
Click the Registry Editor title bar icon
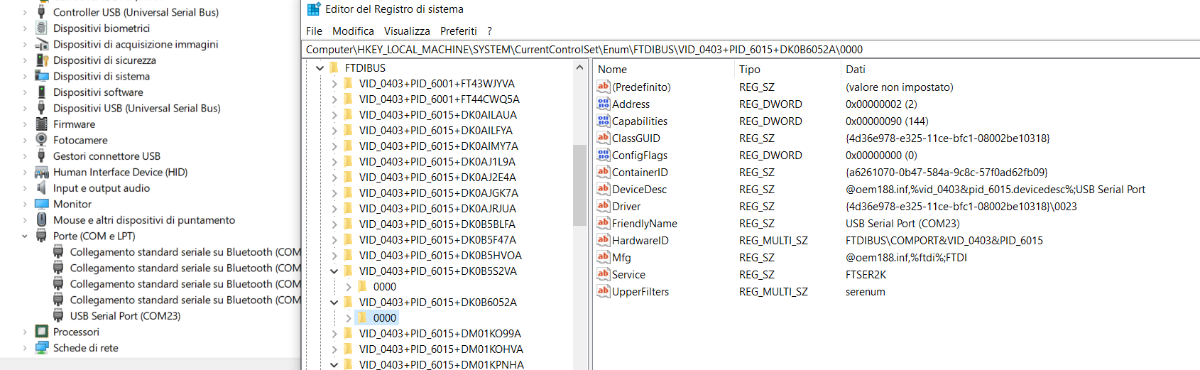[314, 9]
